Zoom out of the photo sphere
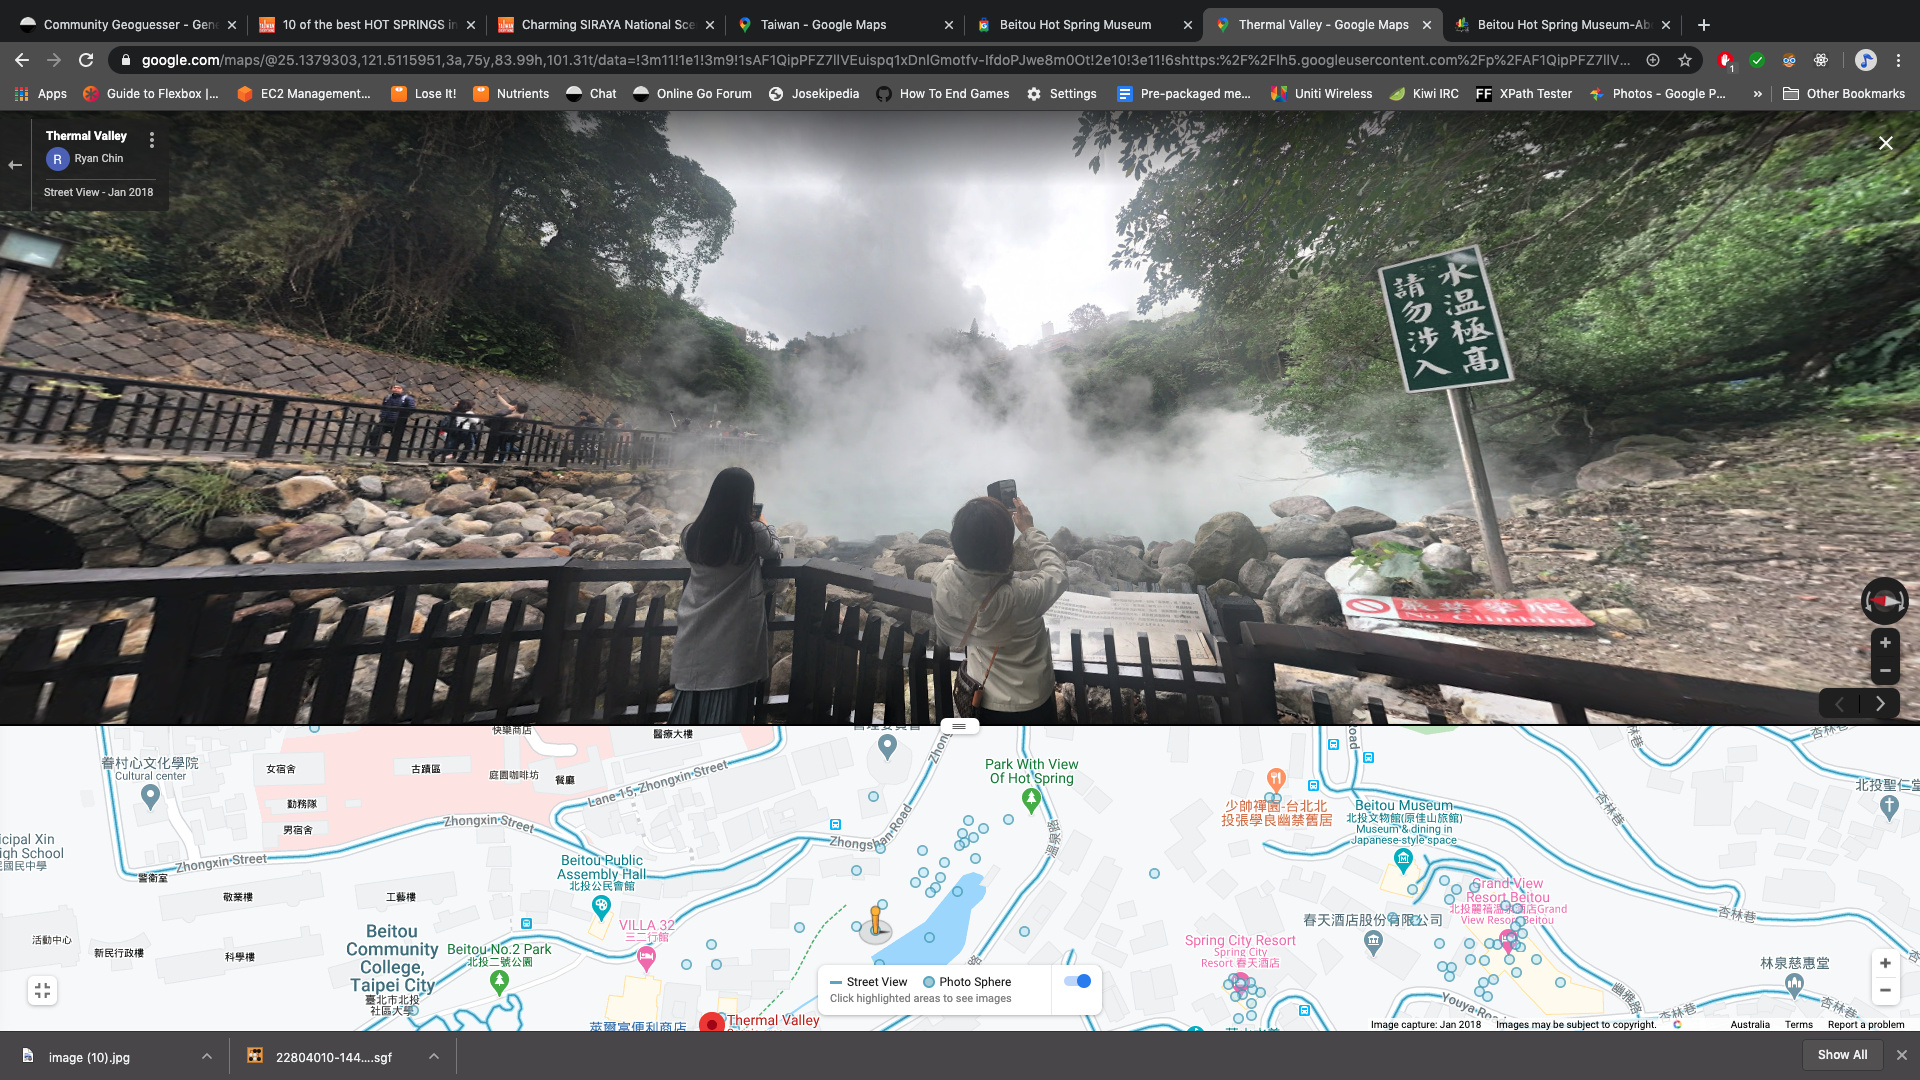1920x1080 pixels. [1885, 671]
